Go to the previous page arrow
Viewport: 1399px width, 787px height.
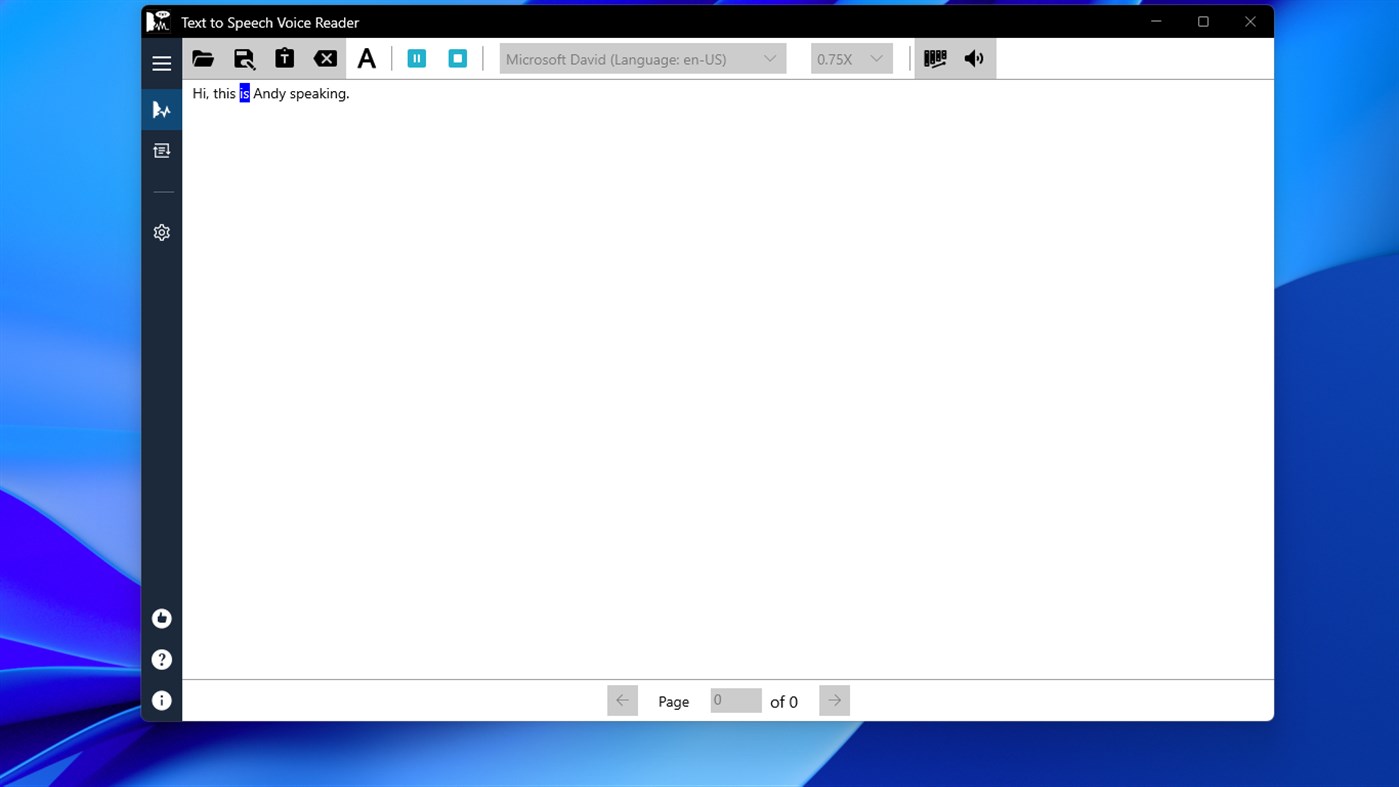pos(622,701)
